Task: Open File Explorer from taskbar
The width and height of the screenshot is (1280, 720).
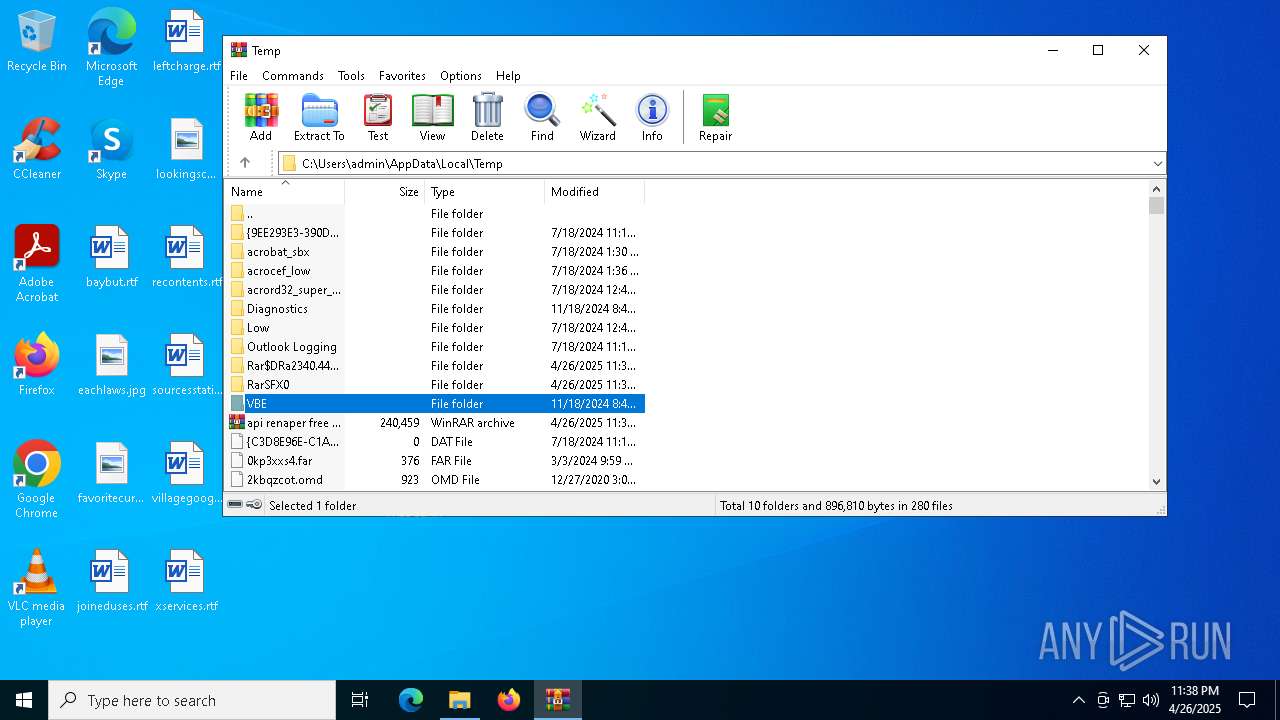Action: tap(459, 700)
